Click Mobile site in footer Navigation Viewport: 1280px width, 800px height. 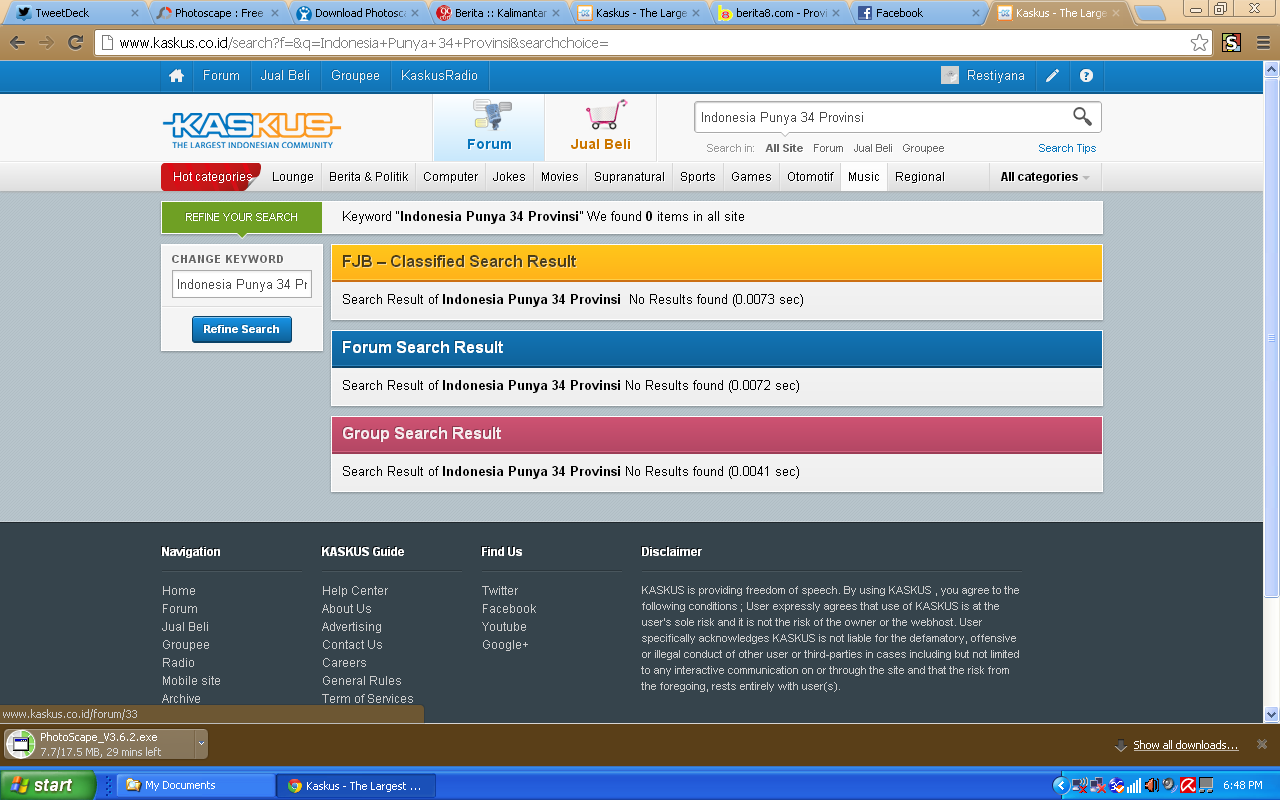coord(192,681)
